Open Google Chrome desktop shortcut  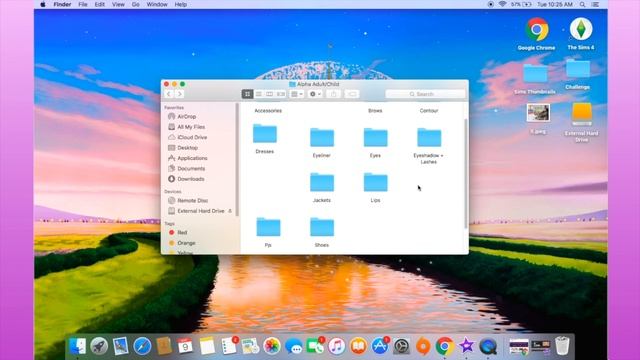(537, 29)
